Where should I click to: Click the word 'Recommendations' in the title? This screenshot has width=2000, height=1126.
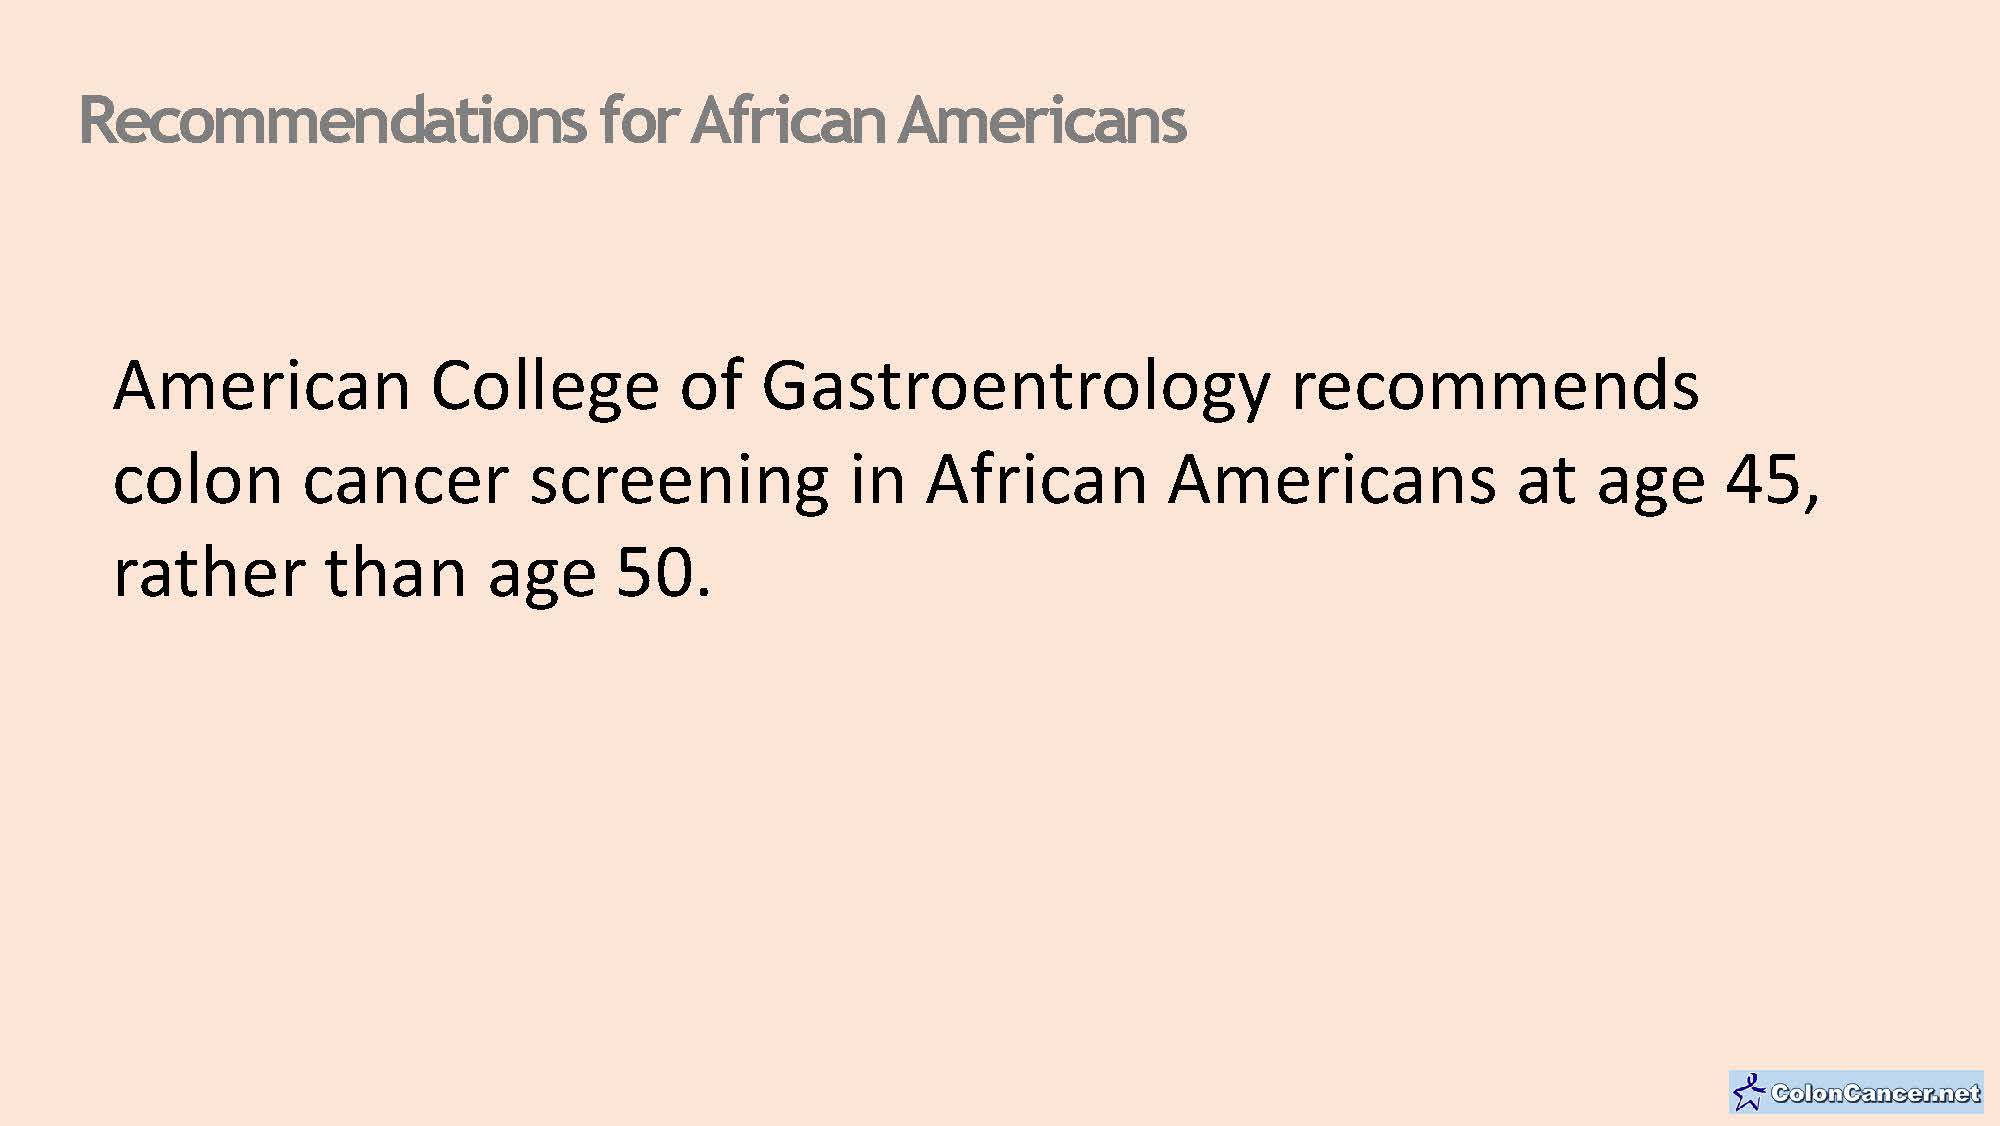click(331, 120)
